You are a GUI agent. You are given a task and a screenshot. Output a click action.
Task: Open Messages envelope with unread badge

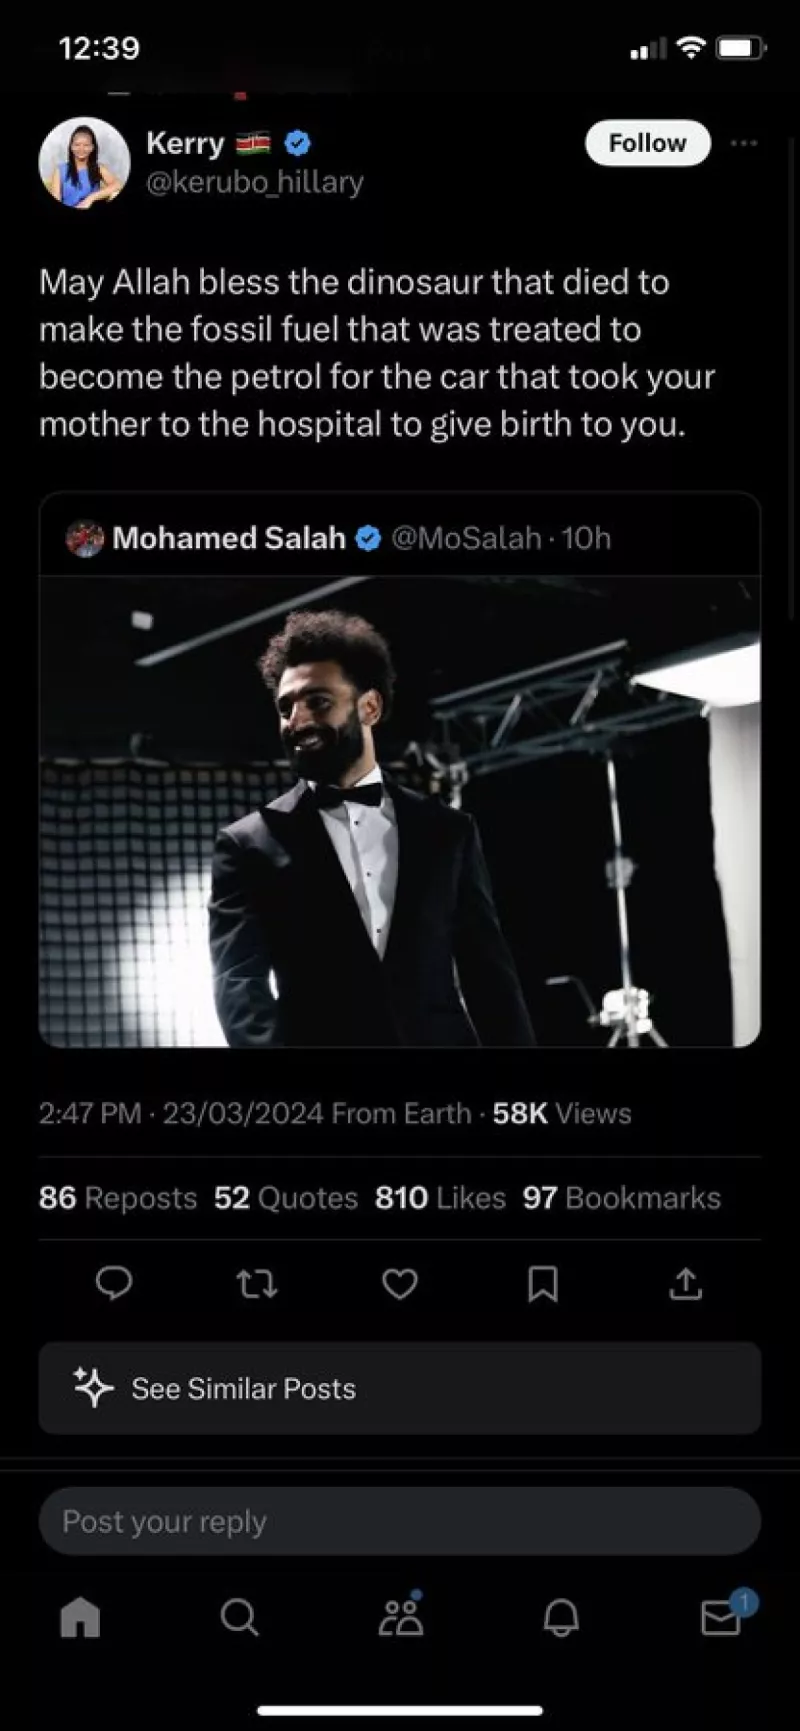click(x=721, y=1617)
